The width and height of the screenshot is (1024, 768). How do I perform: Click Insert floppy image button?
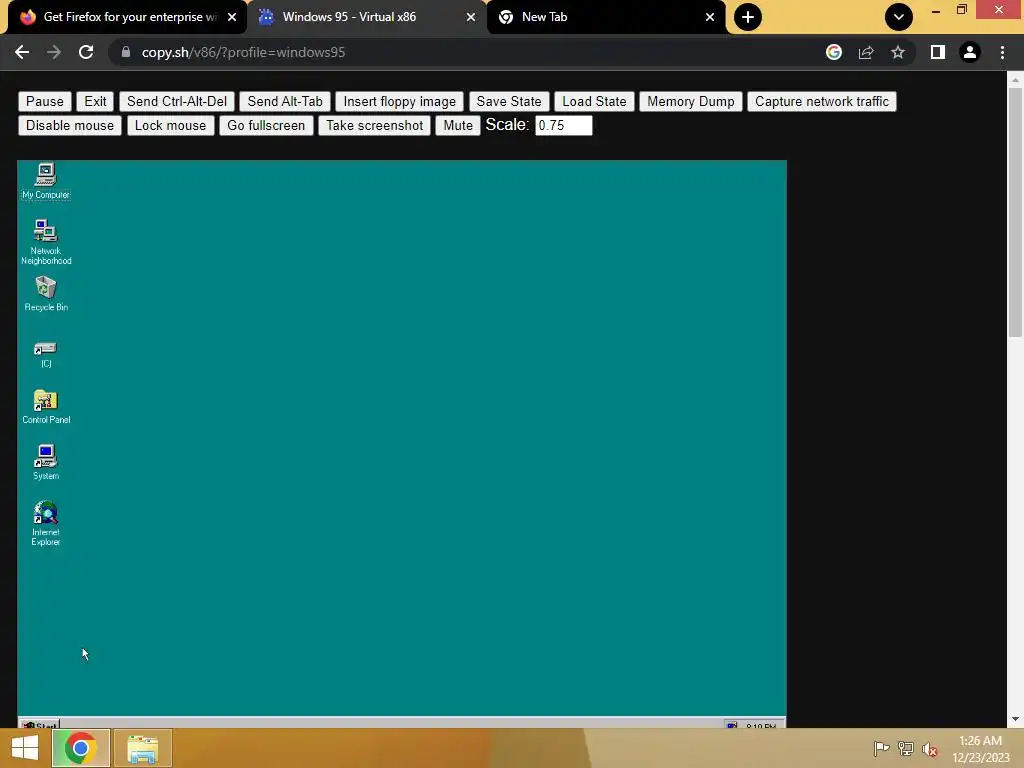tap(400, 101)
